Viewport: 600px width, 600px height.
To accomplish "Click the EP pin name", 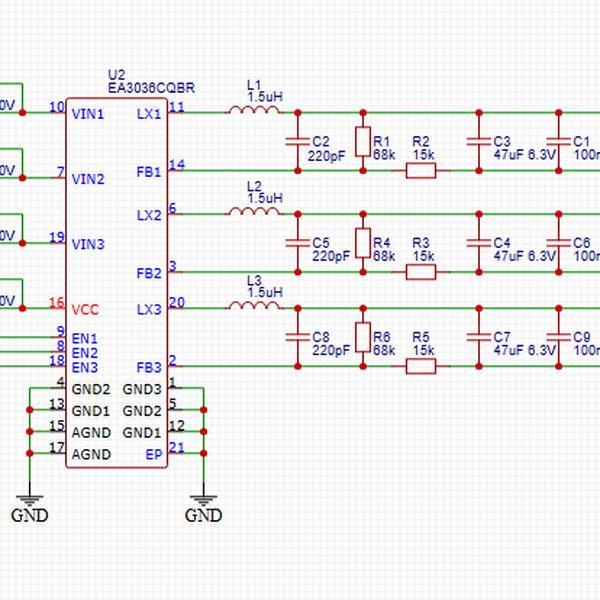I will [x=153, y=454].
